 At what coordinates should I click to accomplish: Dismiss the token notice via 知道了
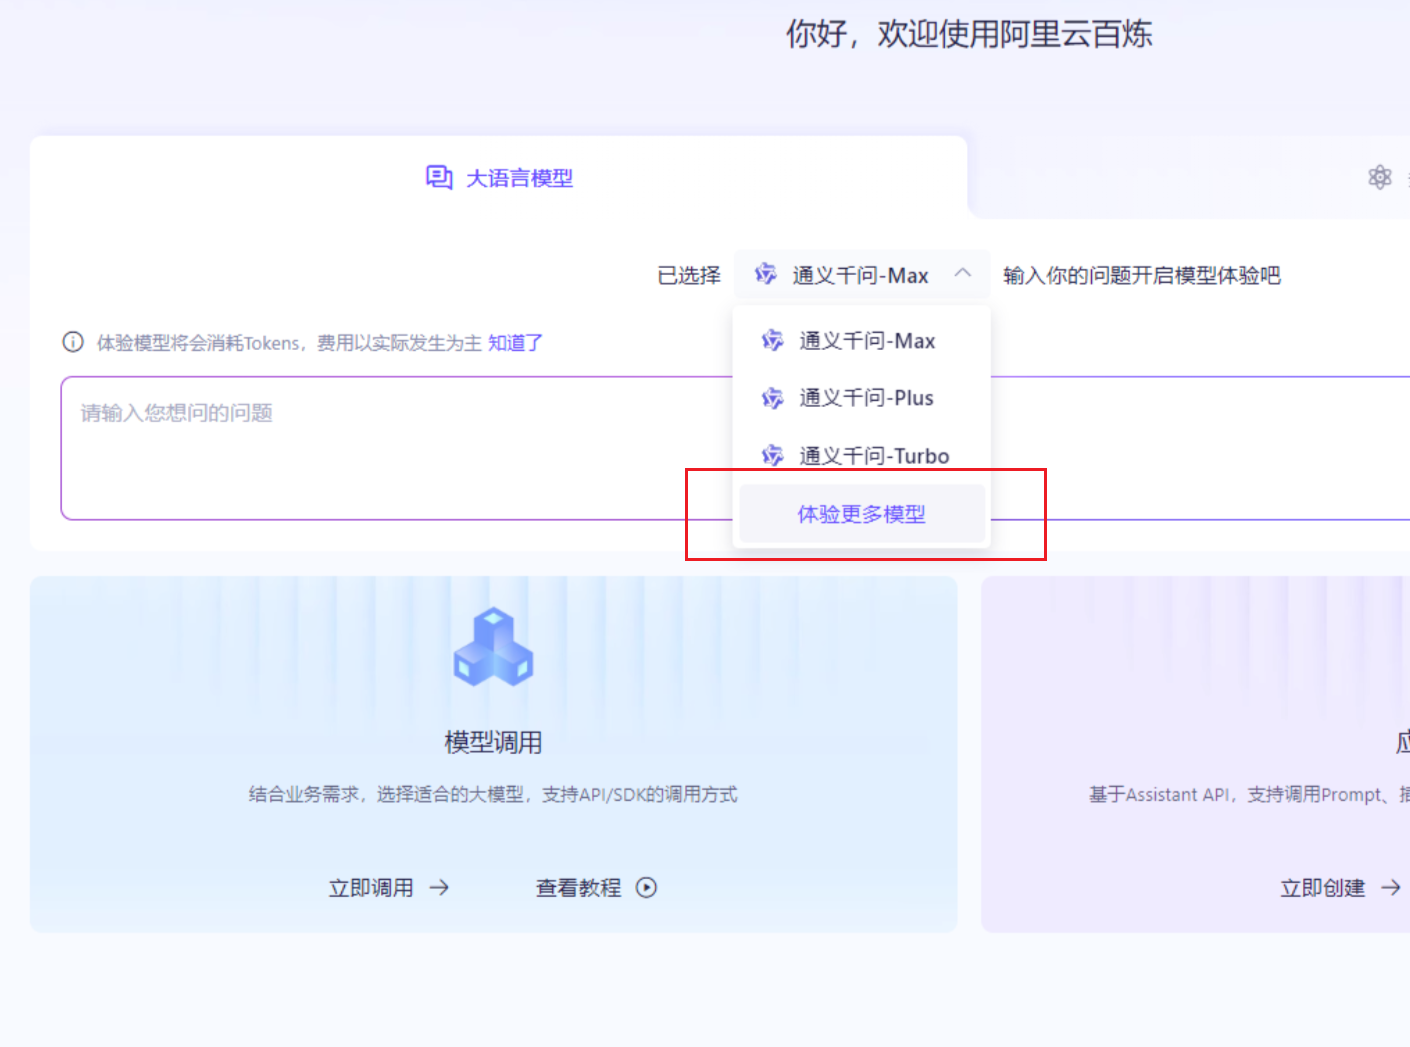[515, 343]
